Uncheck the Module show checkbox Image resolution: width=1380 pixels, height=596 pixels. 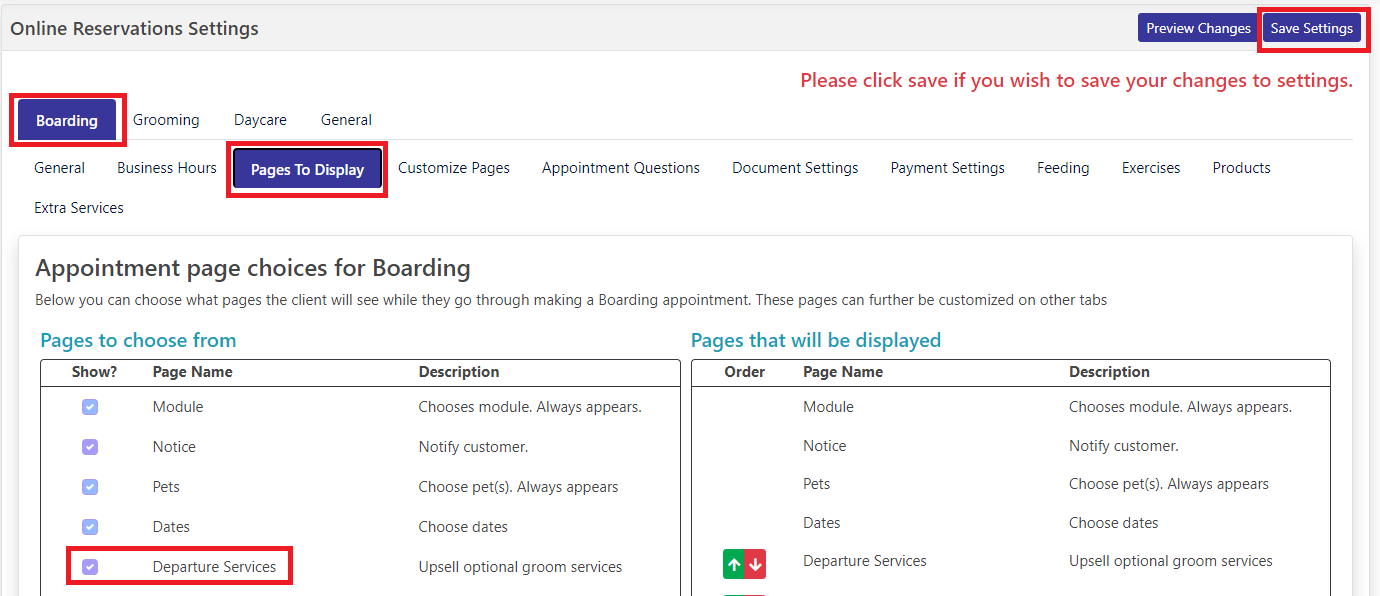[90, 407]
